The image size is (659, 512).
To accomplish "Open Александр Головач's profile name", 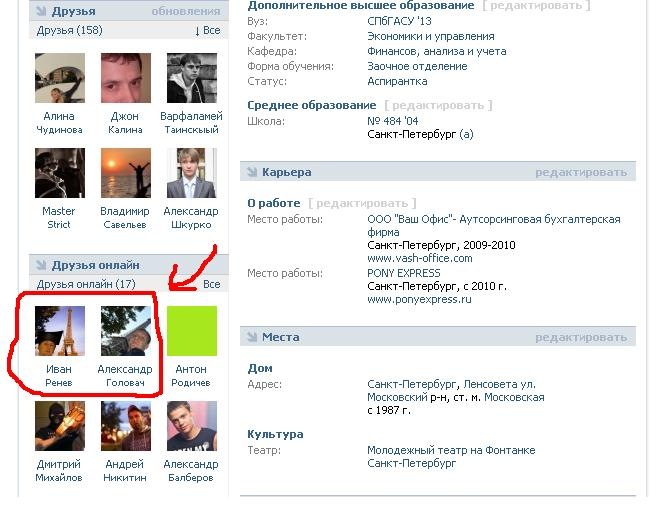I will pyautogui.click(x=125, y=376).
